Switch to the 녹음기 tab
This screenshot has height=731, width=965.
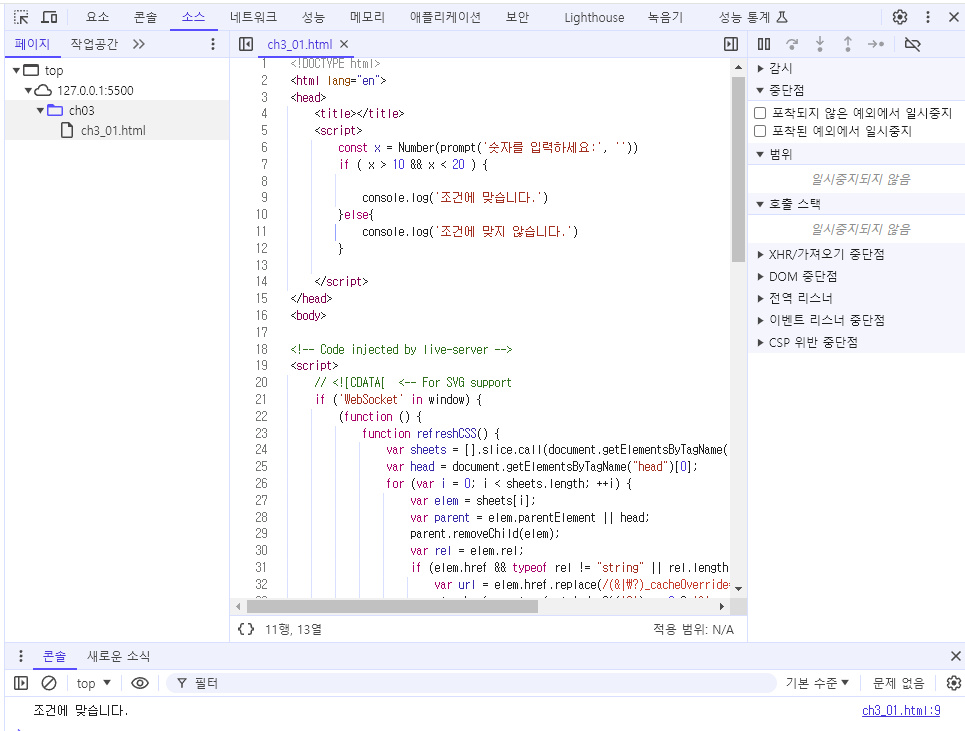(x=665, y=17)
